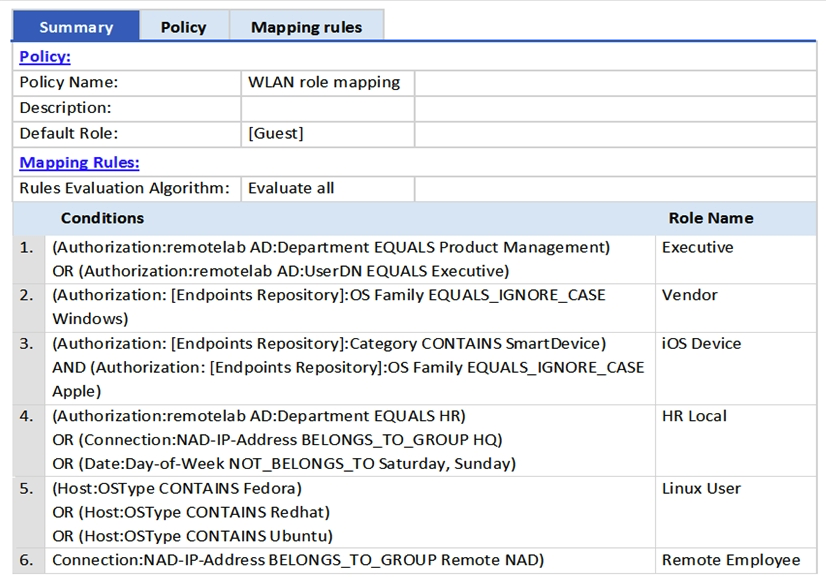Click the Category CONTAINS SmartDevice condition
This screenshot has height=577, width=826.
tap(329, 344)
